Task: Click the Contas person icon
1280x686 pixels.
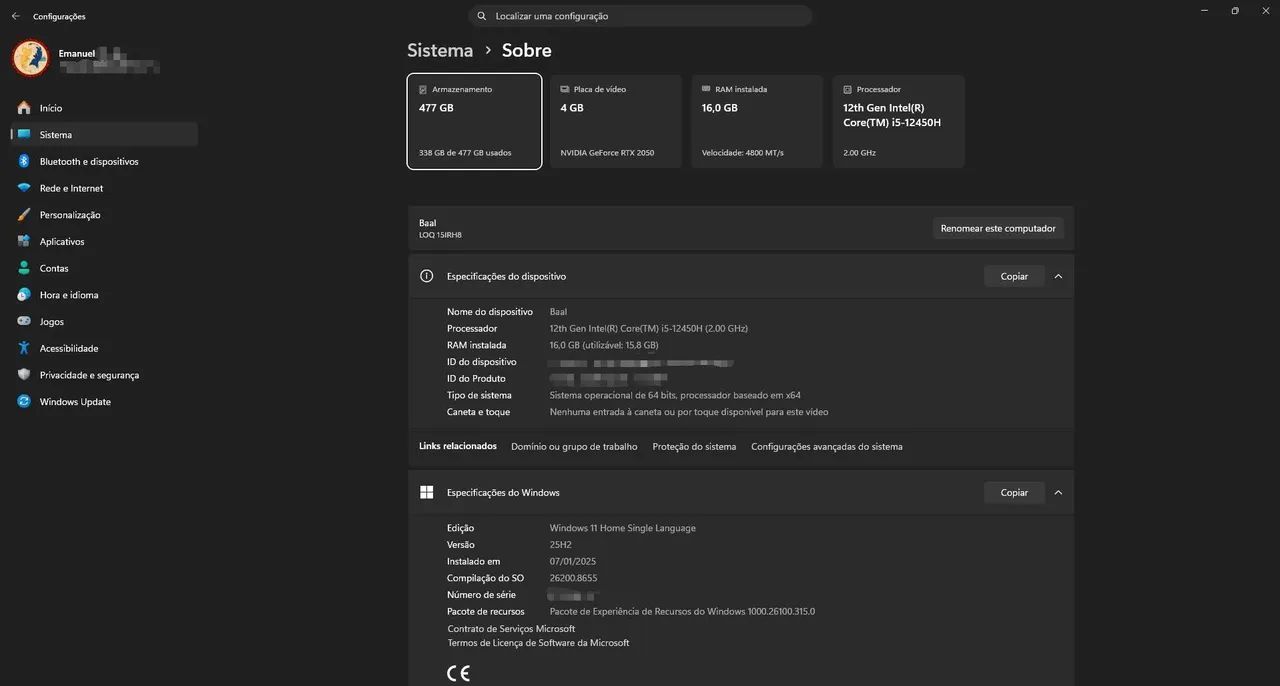Action: (x=23, y=268)
